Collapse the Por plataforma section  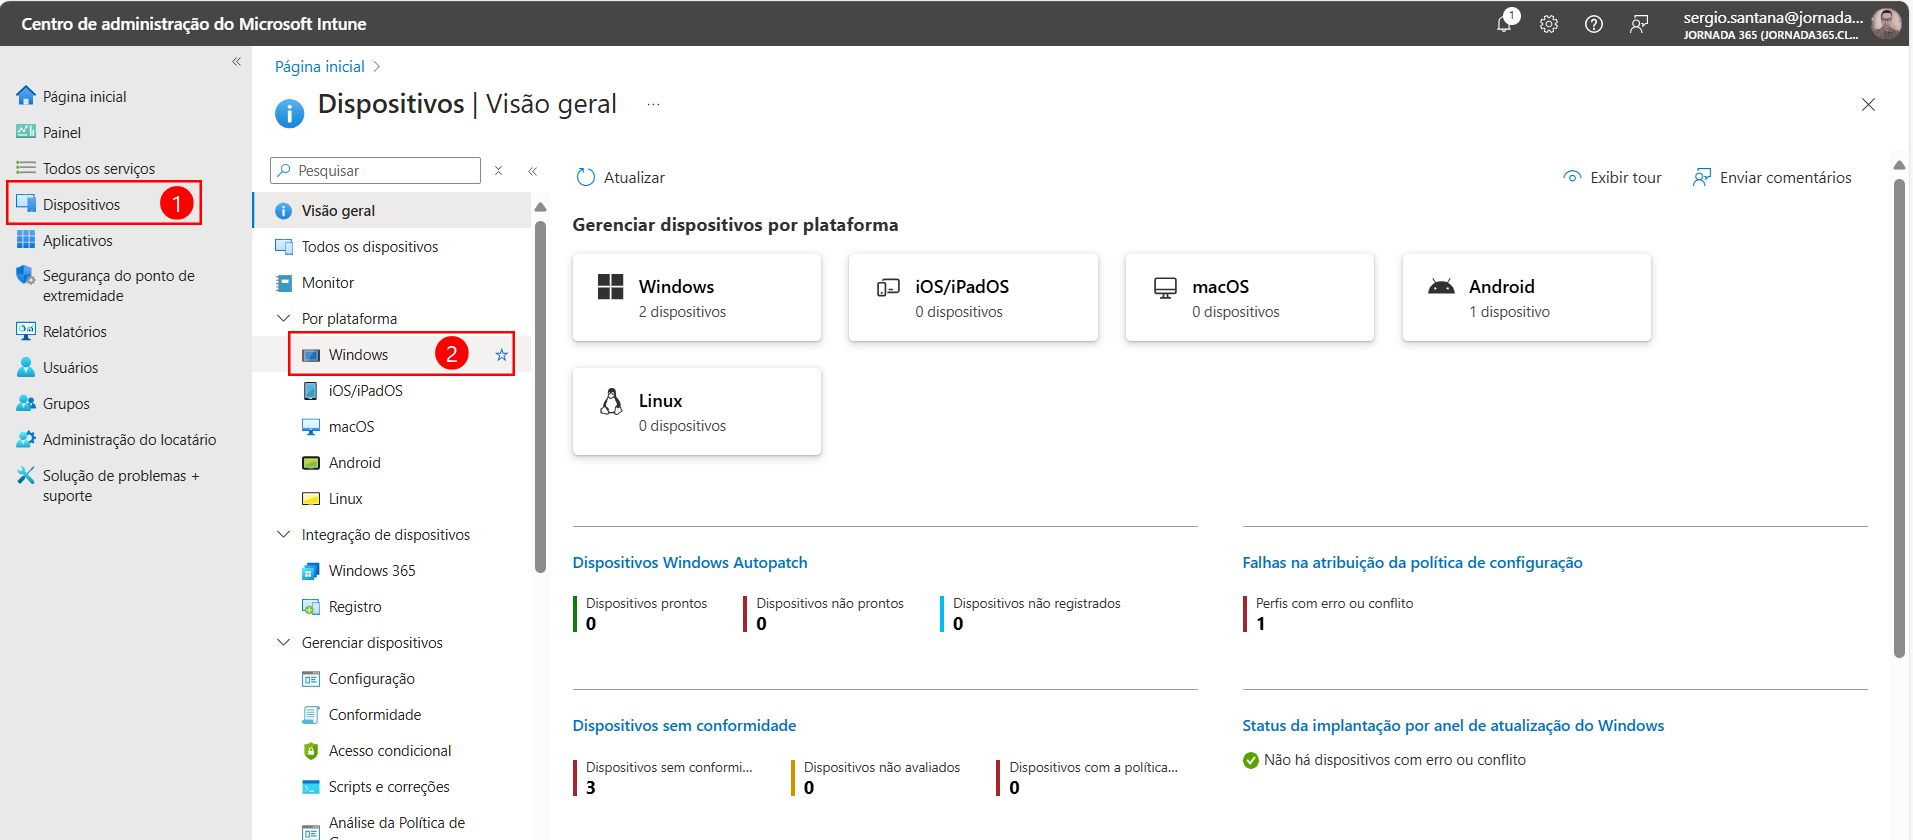283,318
